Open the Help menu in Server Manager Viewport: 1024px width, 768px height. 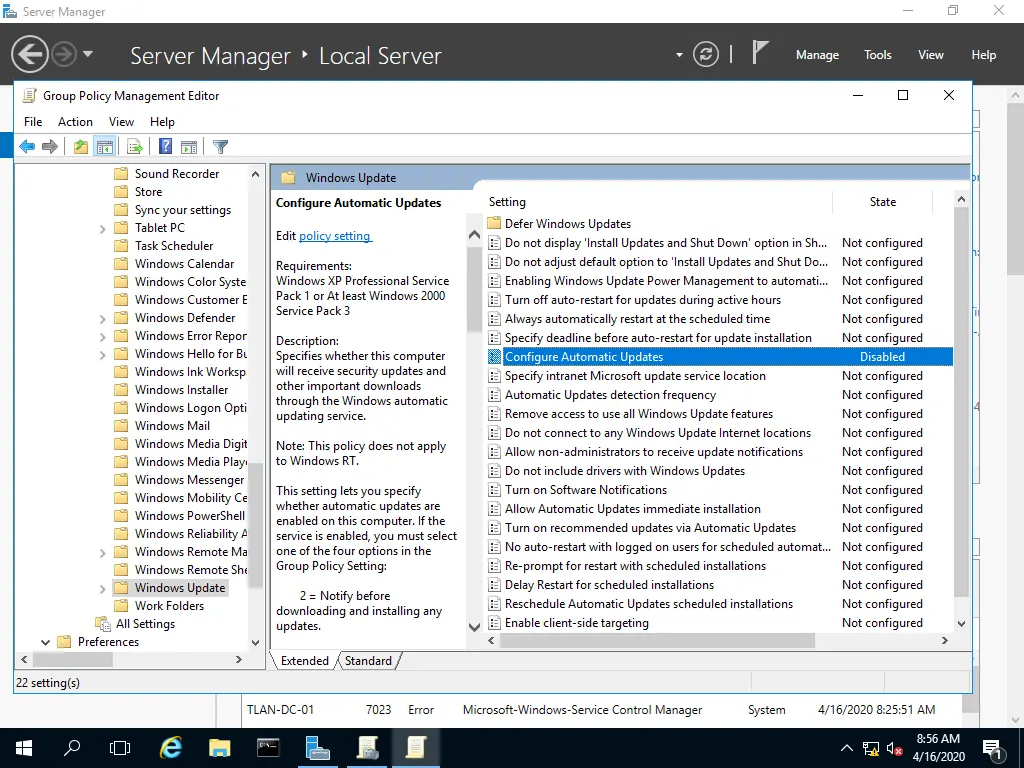[984, 55]
